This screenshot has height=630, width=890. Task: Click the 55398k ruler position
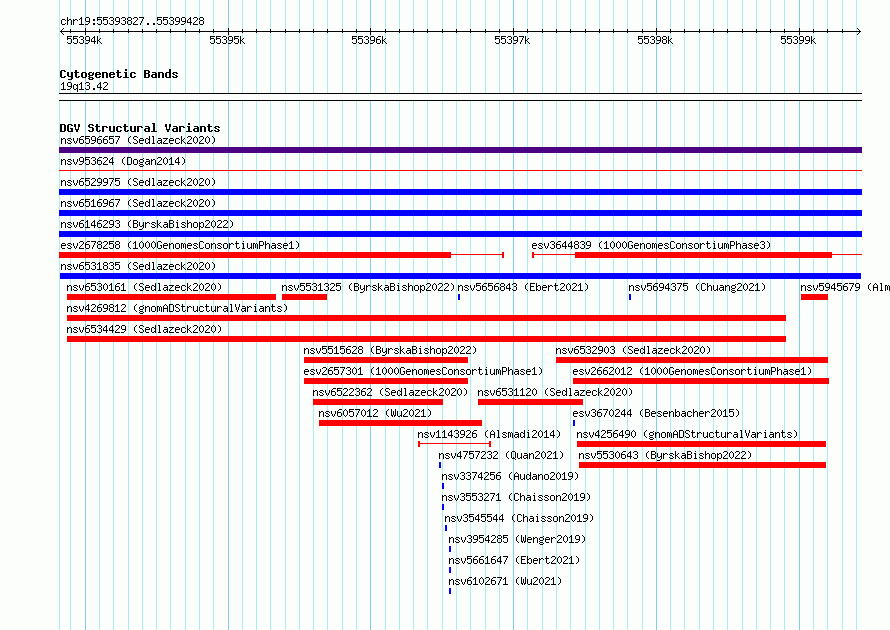655,40
